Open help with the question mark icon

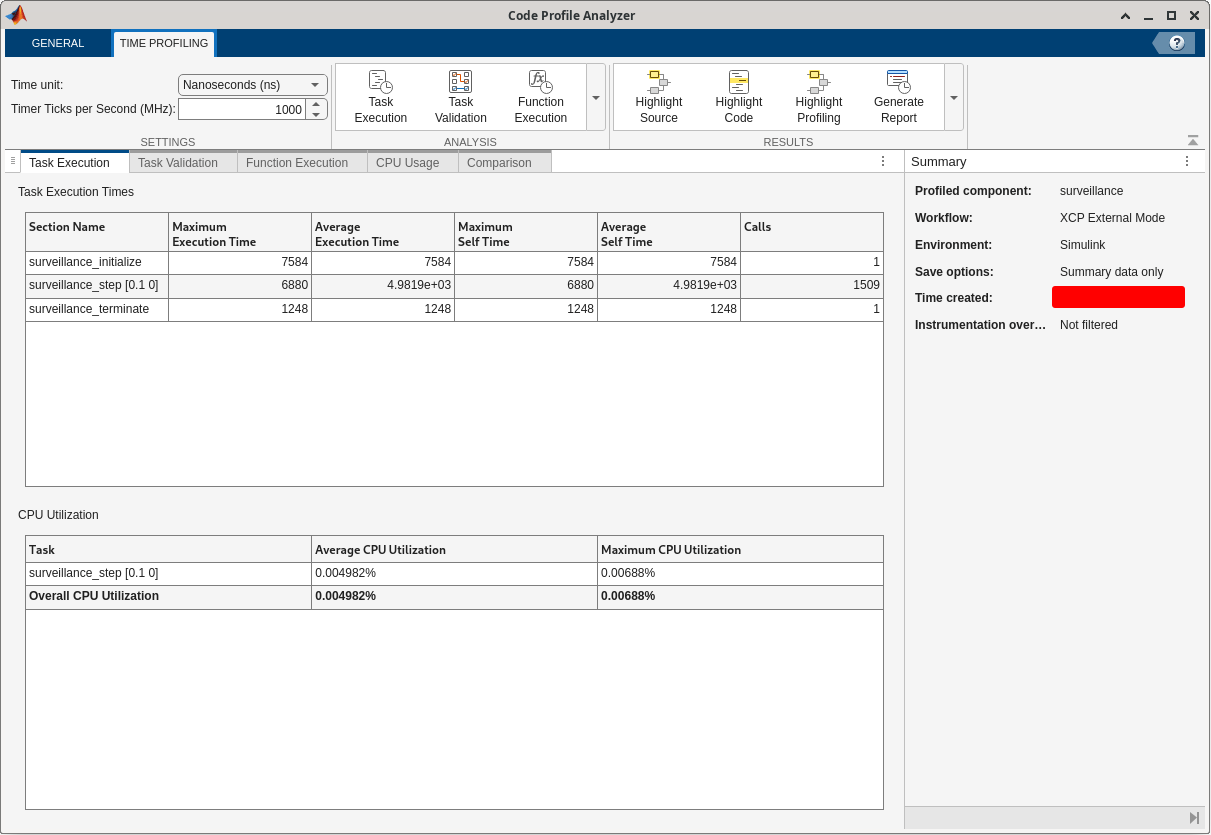click(x=1174, y=43)
